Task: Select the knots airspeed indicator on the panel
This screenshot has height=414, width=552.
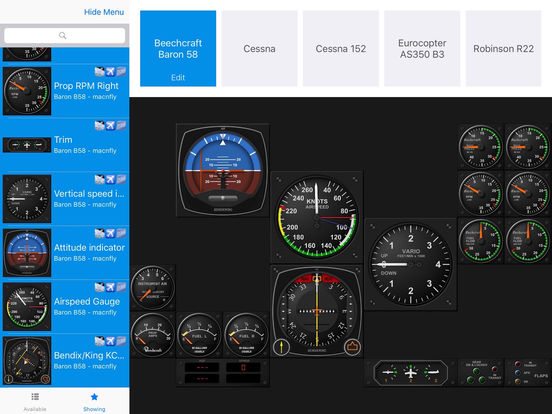Action: pos(316,218)
